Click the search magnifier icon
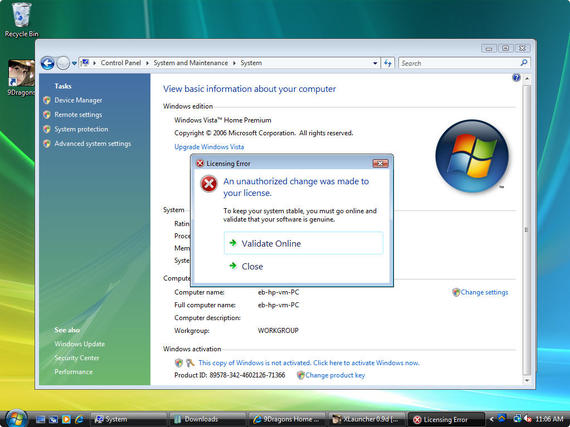Image resolution: width=570 pixels, height=427 pixels. (x=524, y=63)
